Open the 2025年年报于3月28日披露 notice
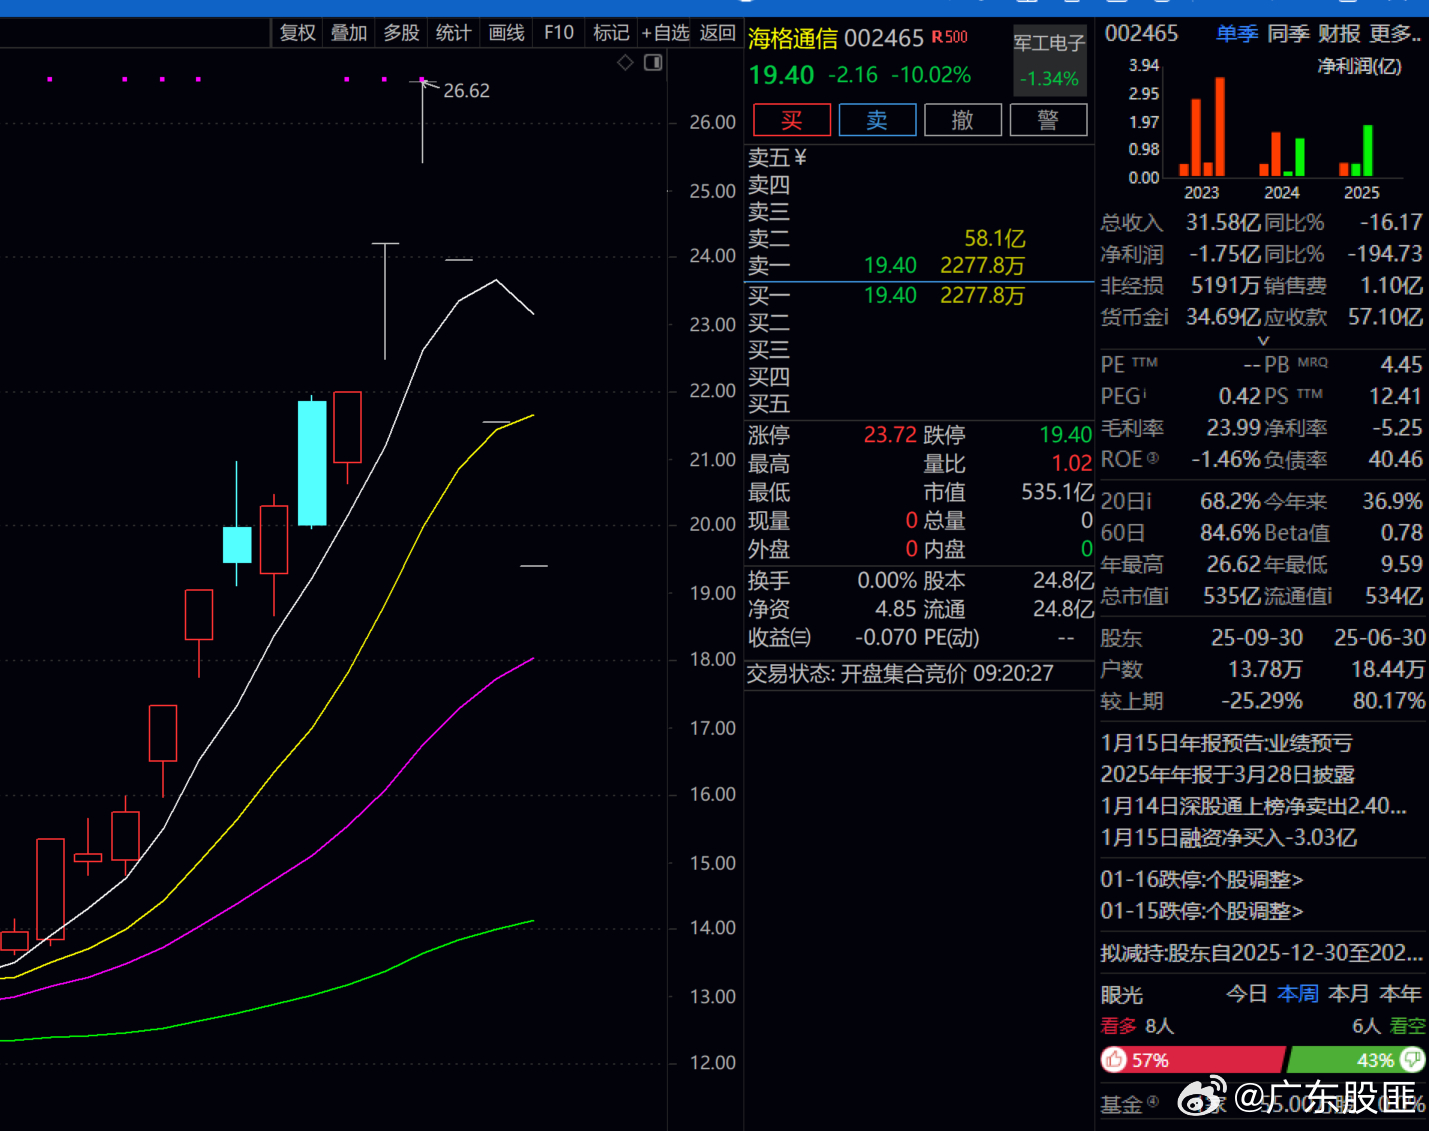 click(1228, 775)
